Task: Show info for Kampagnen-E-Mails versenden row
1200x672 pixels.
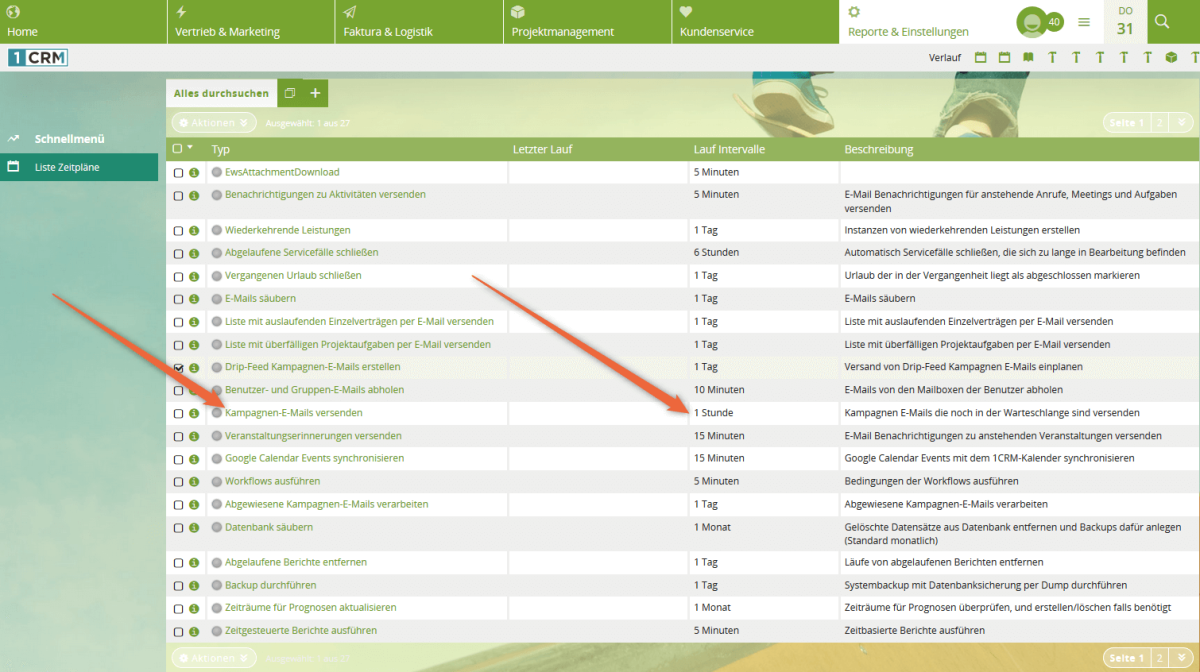Action: coord(194,413)
